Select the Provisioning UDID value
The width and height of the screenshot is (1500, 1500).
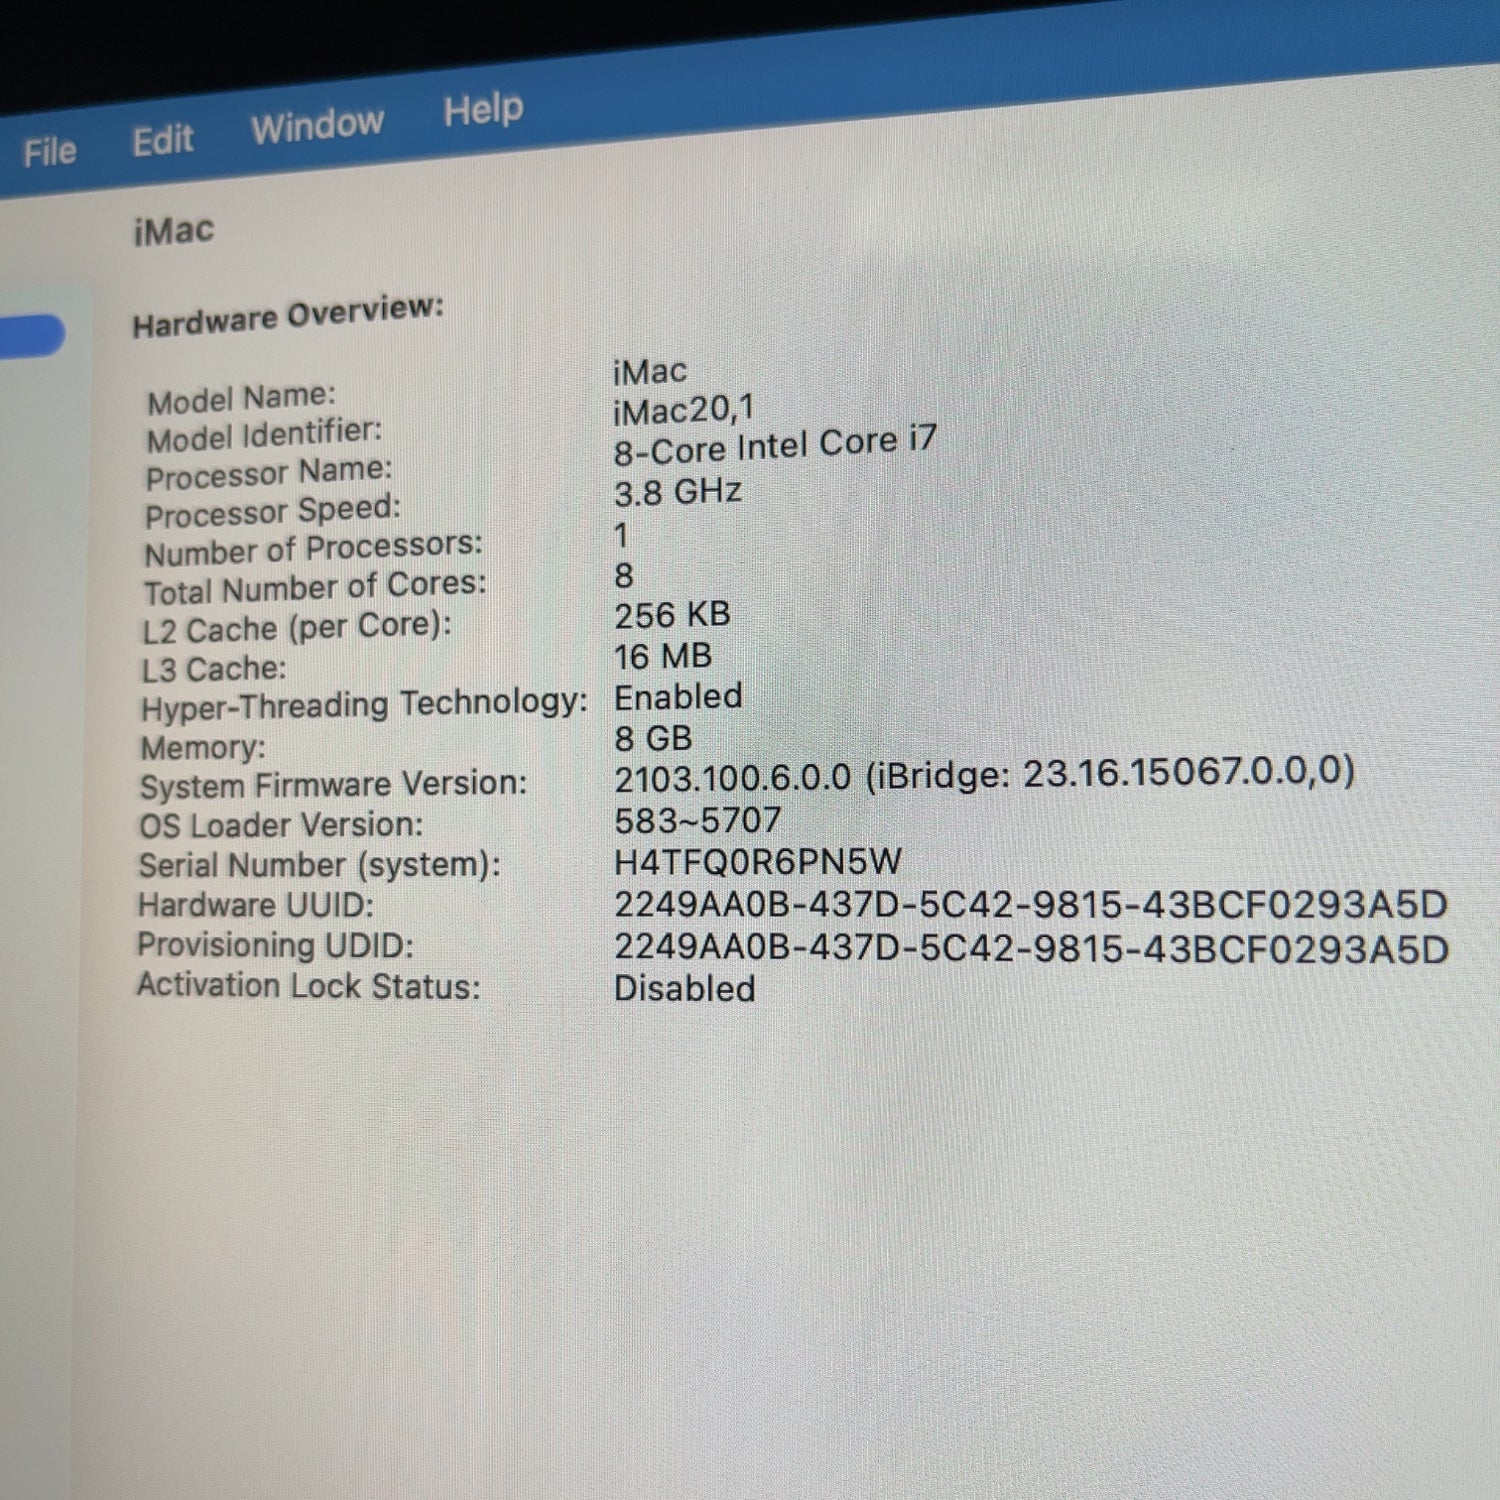tap(1032, 948)
